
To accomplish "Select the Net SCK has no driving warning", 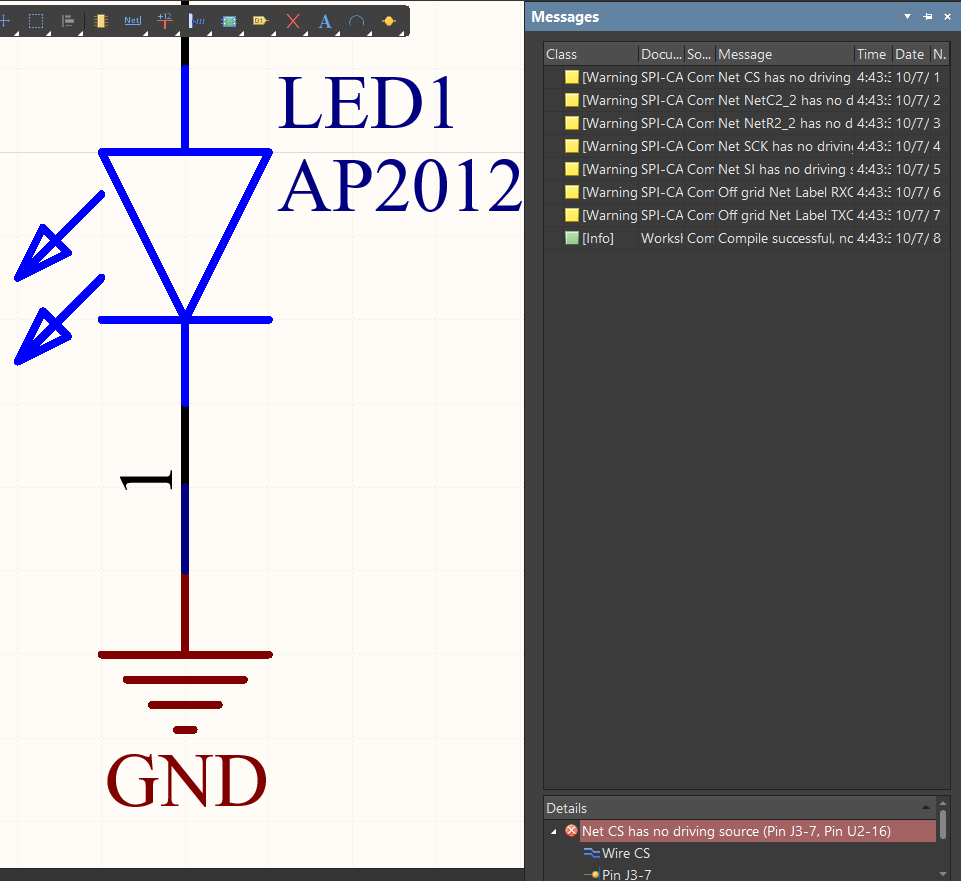I will click(x=746, y=146).
